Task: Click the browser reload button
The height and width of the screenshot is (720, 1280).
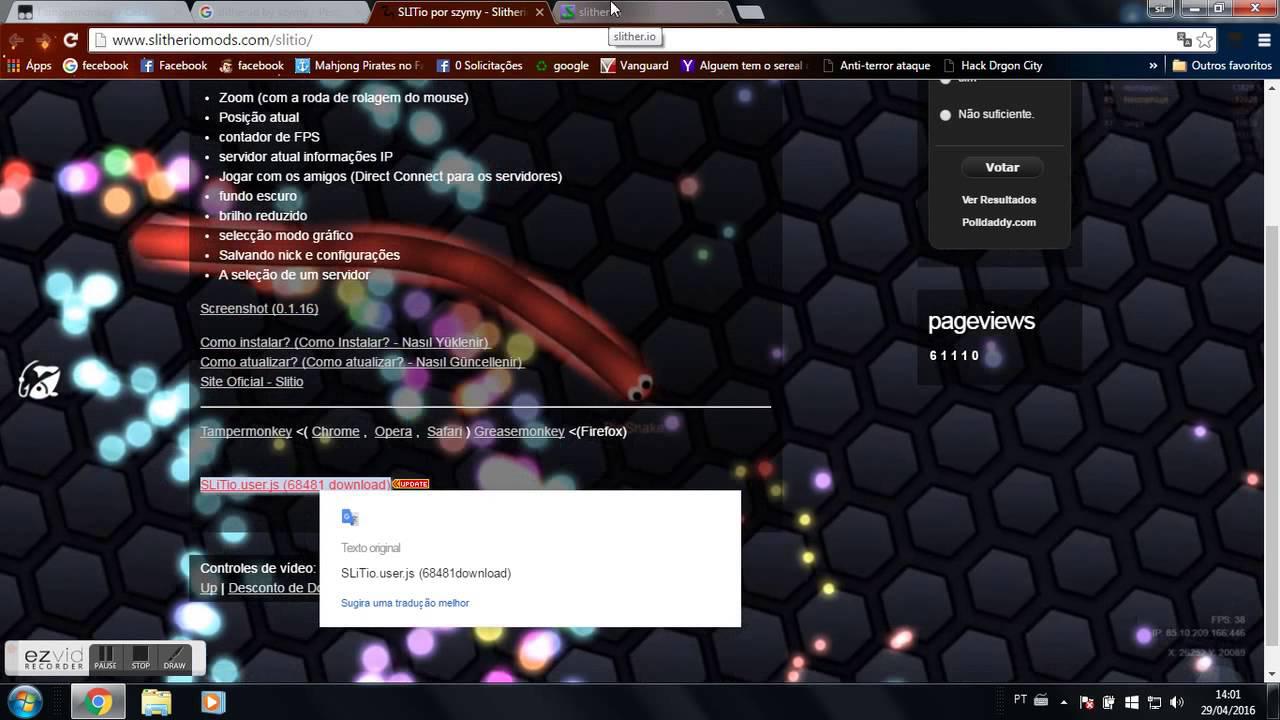Action: (x=70, y=40)
